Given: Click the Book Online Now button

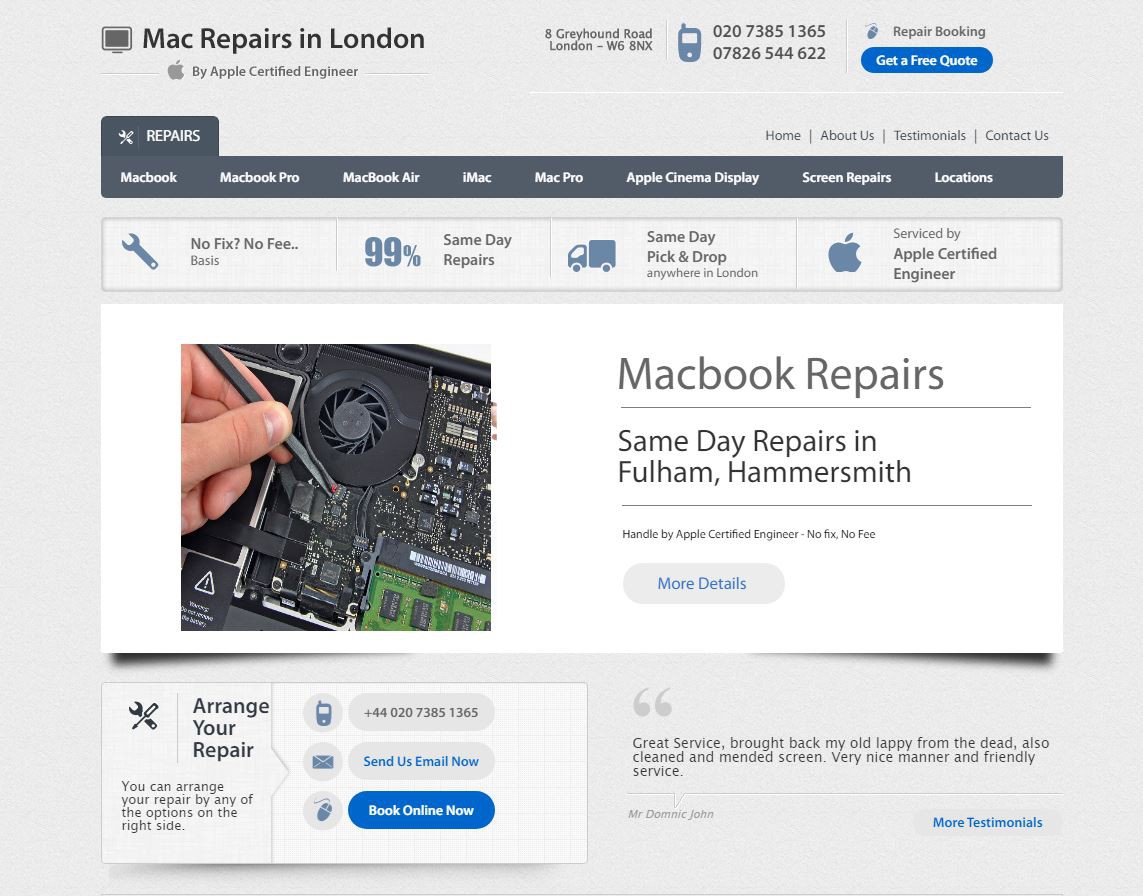Looking at the screenshot, I should click(421, 810).
